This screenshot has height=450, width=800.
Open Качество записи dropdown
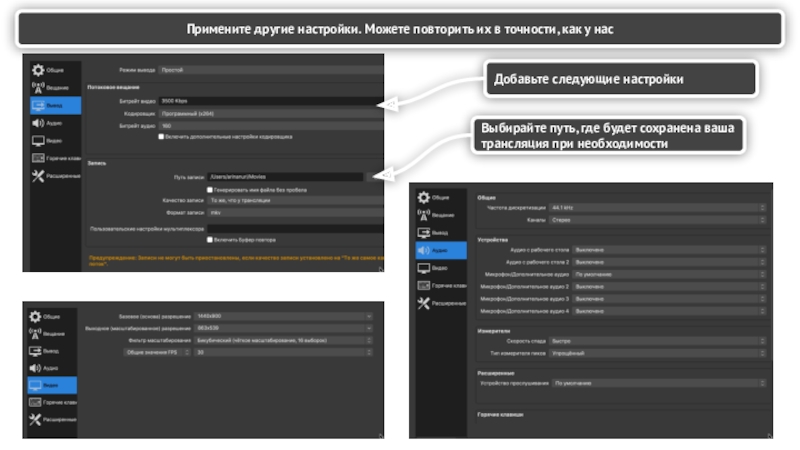pyautogui.click(x=295, y=201)
